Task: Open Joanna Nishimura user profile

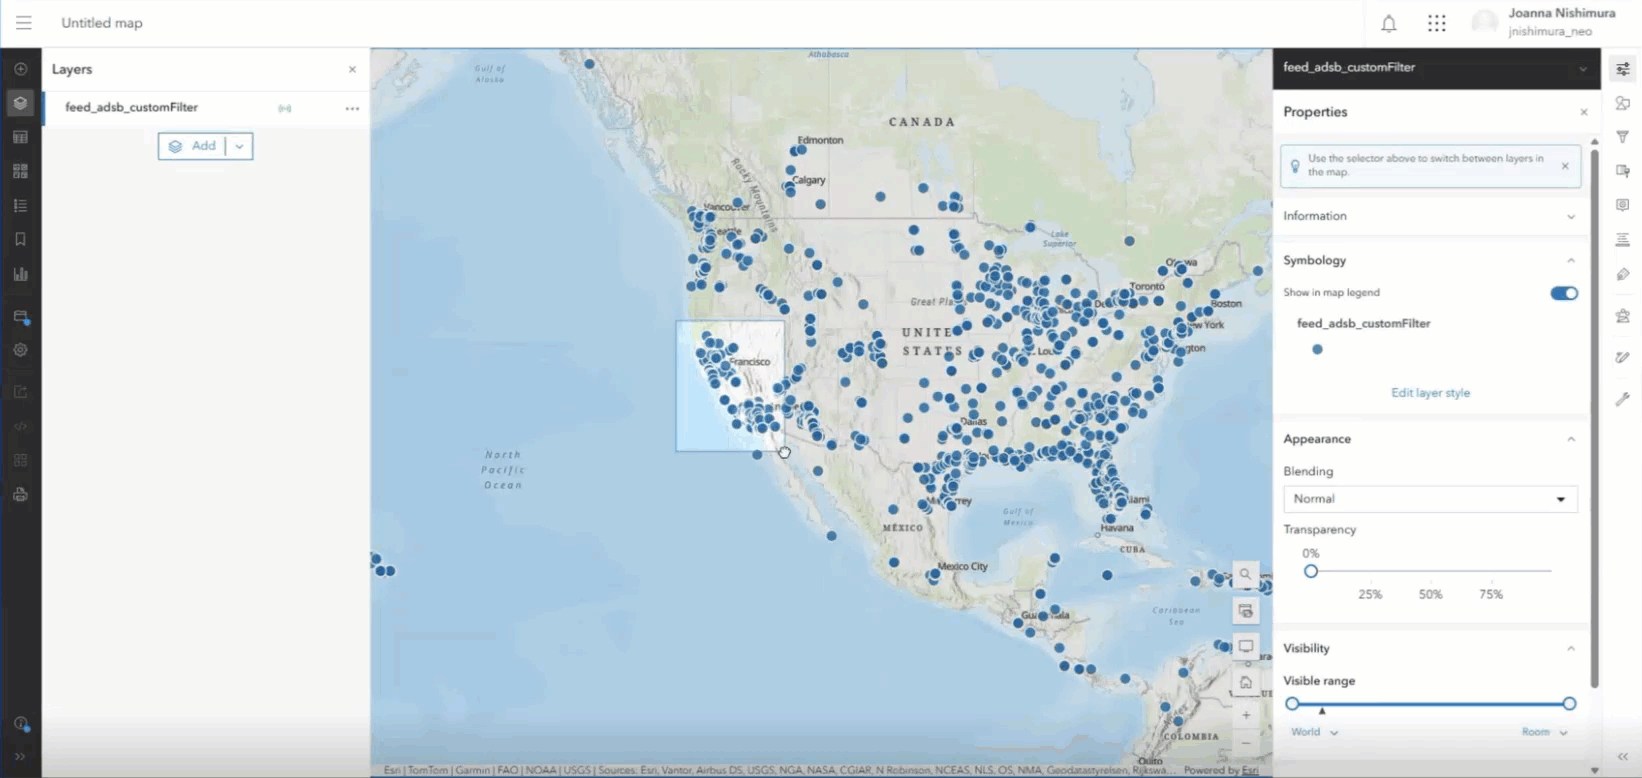Action: tap(1544, 22)
